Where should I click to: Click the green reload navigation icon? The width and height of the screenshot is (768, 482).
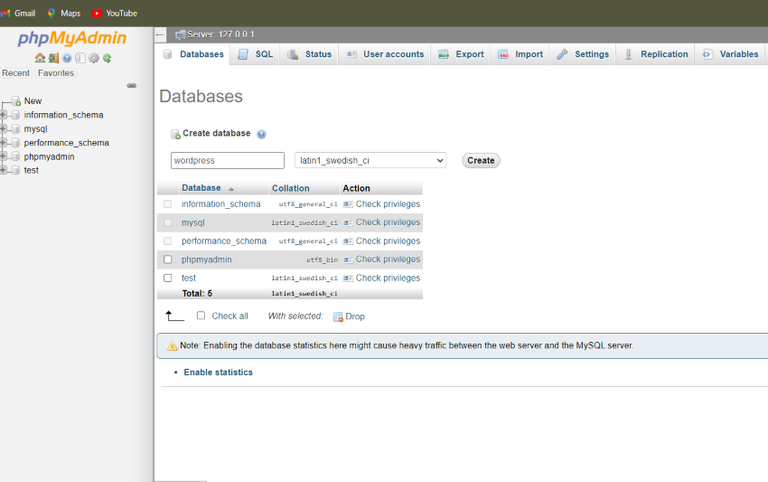pyautogui.click(x=107, y=58)
